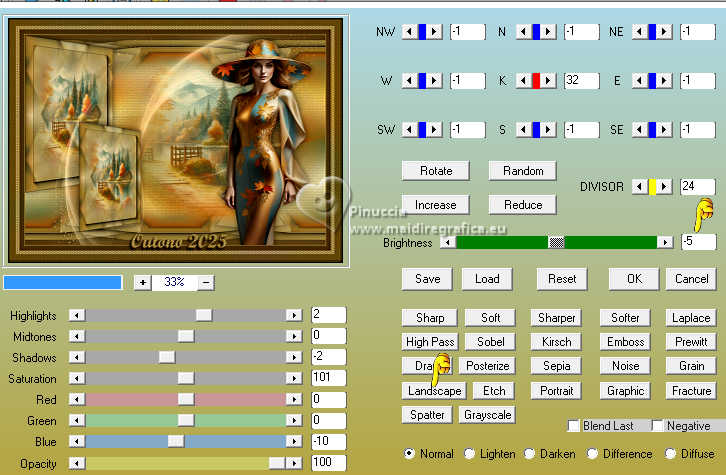Confirm with the OK button

(634, 279)
